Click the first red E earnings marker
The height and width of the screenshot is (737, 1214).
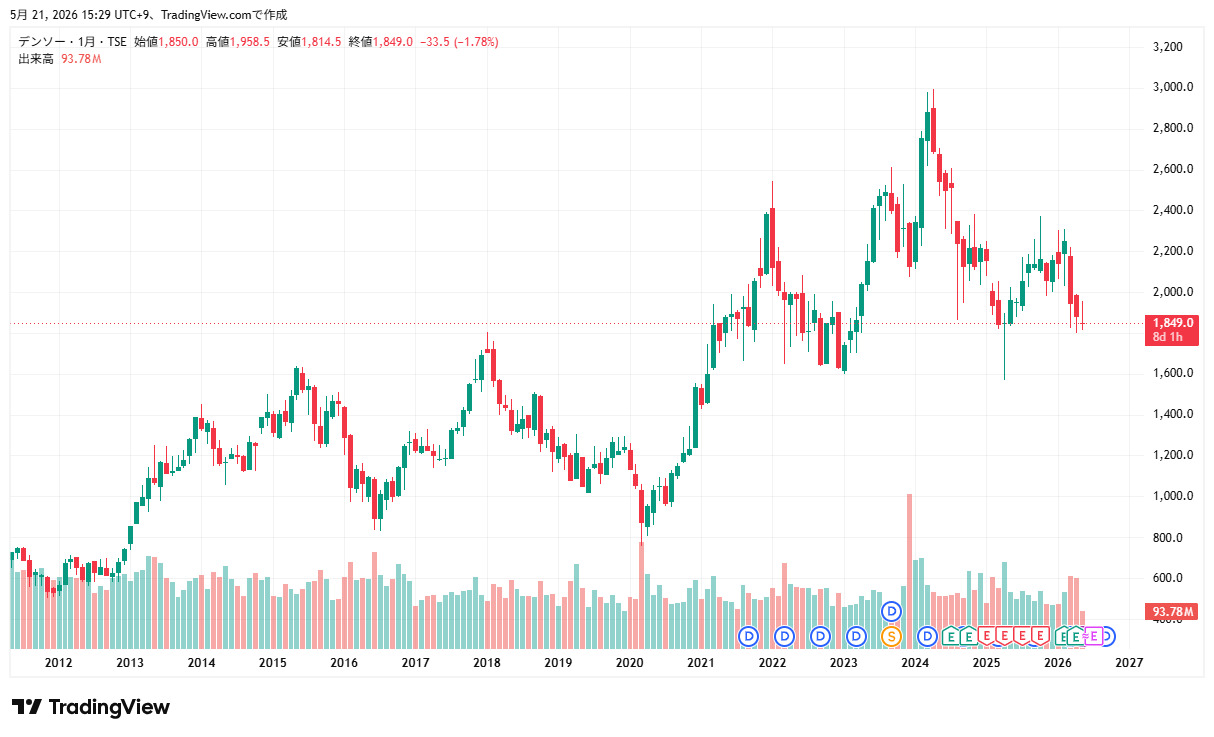[986, 636]
